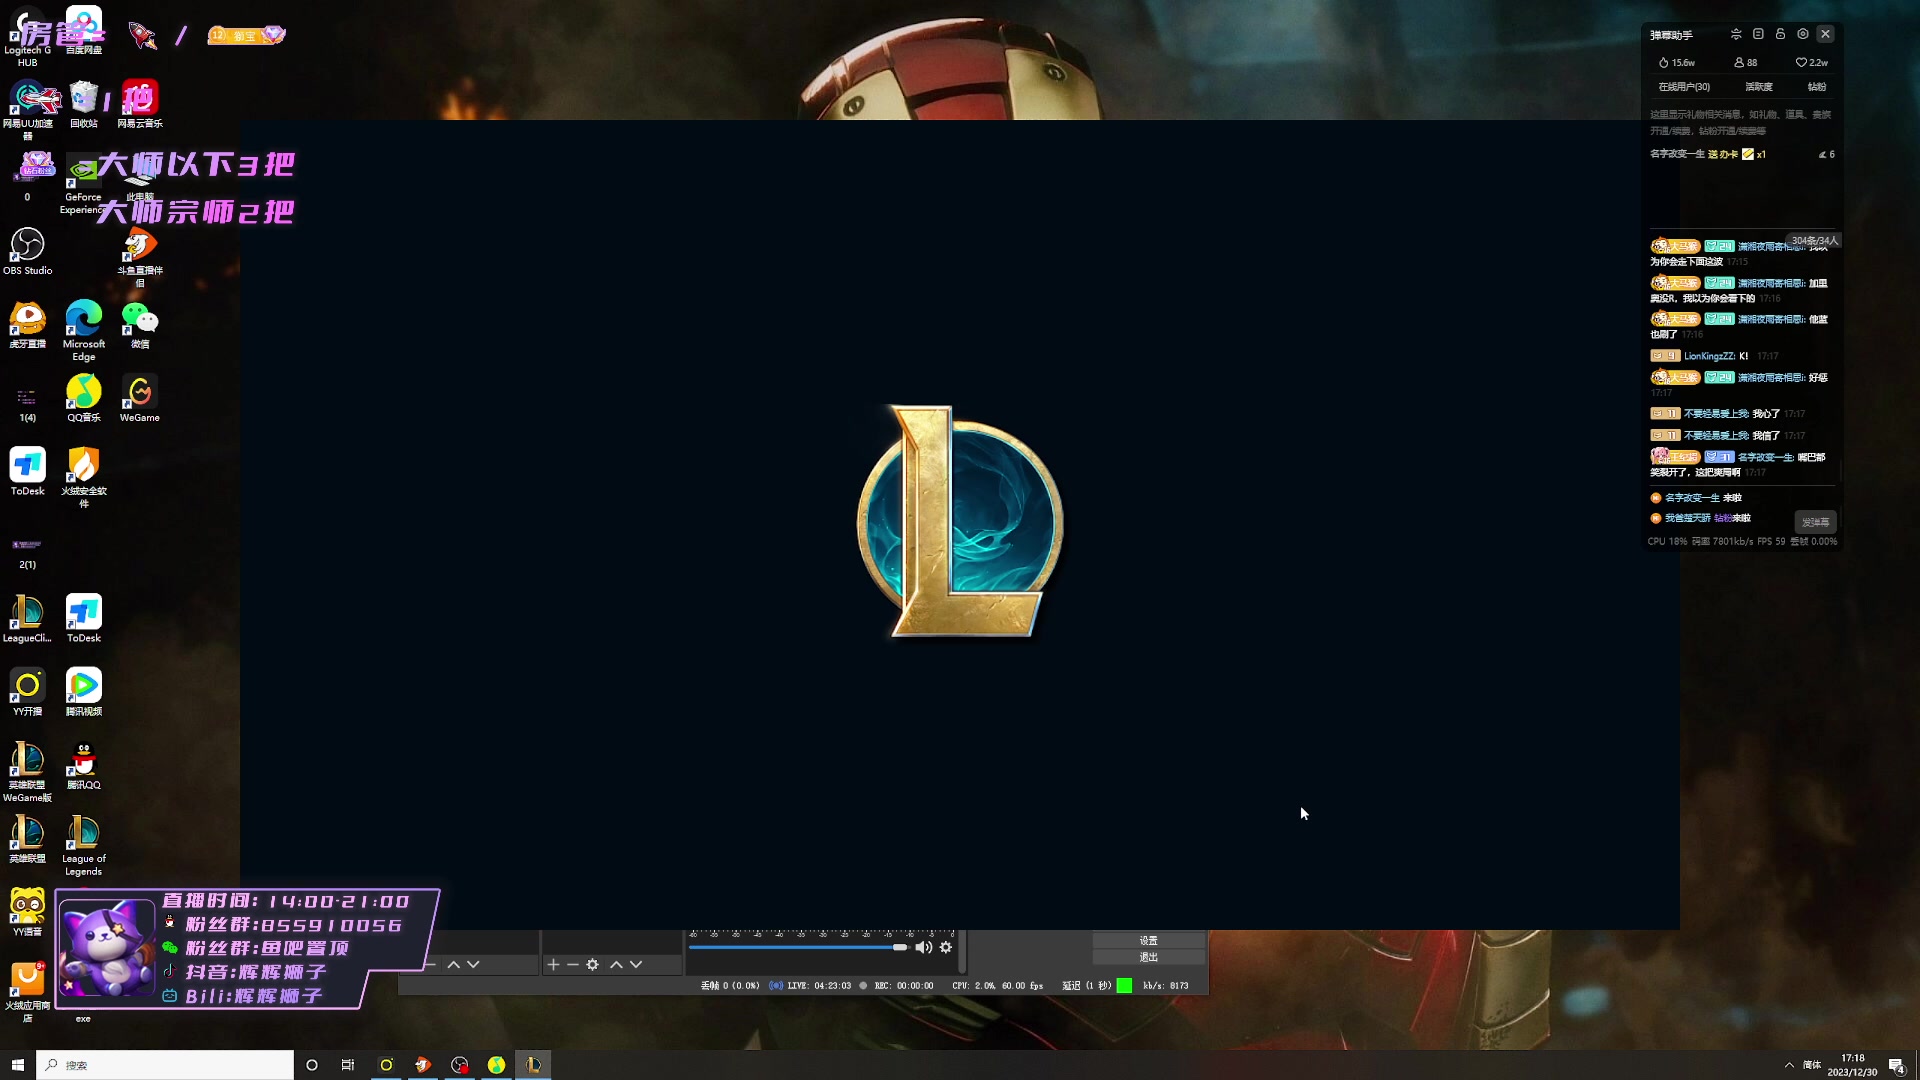Open the 网易云音乐 desktop icon
Viewport: 1920px width, 1080px height.
tap(140, 104)
